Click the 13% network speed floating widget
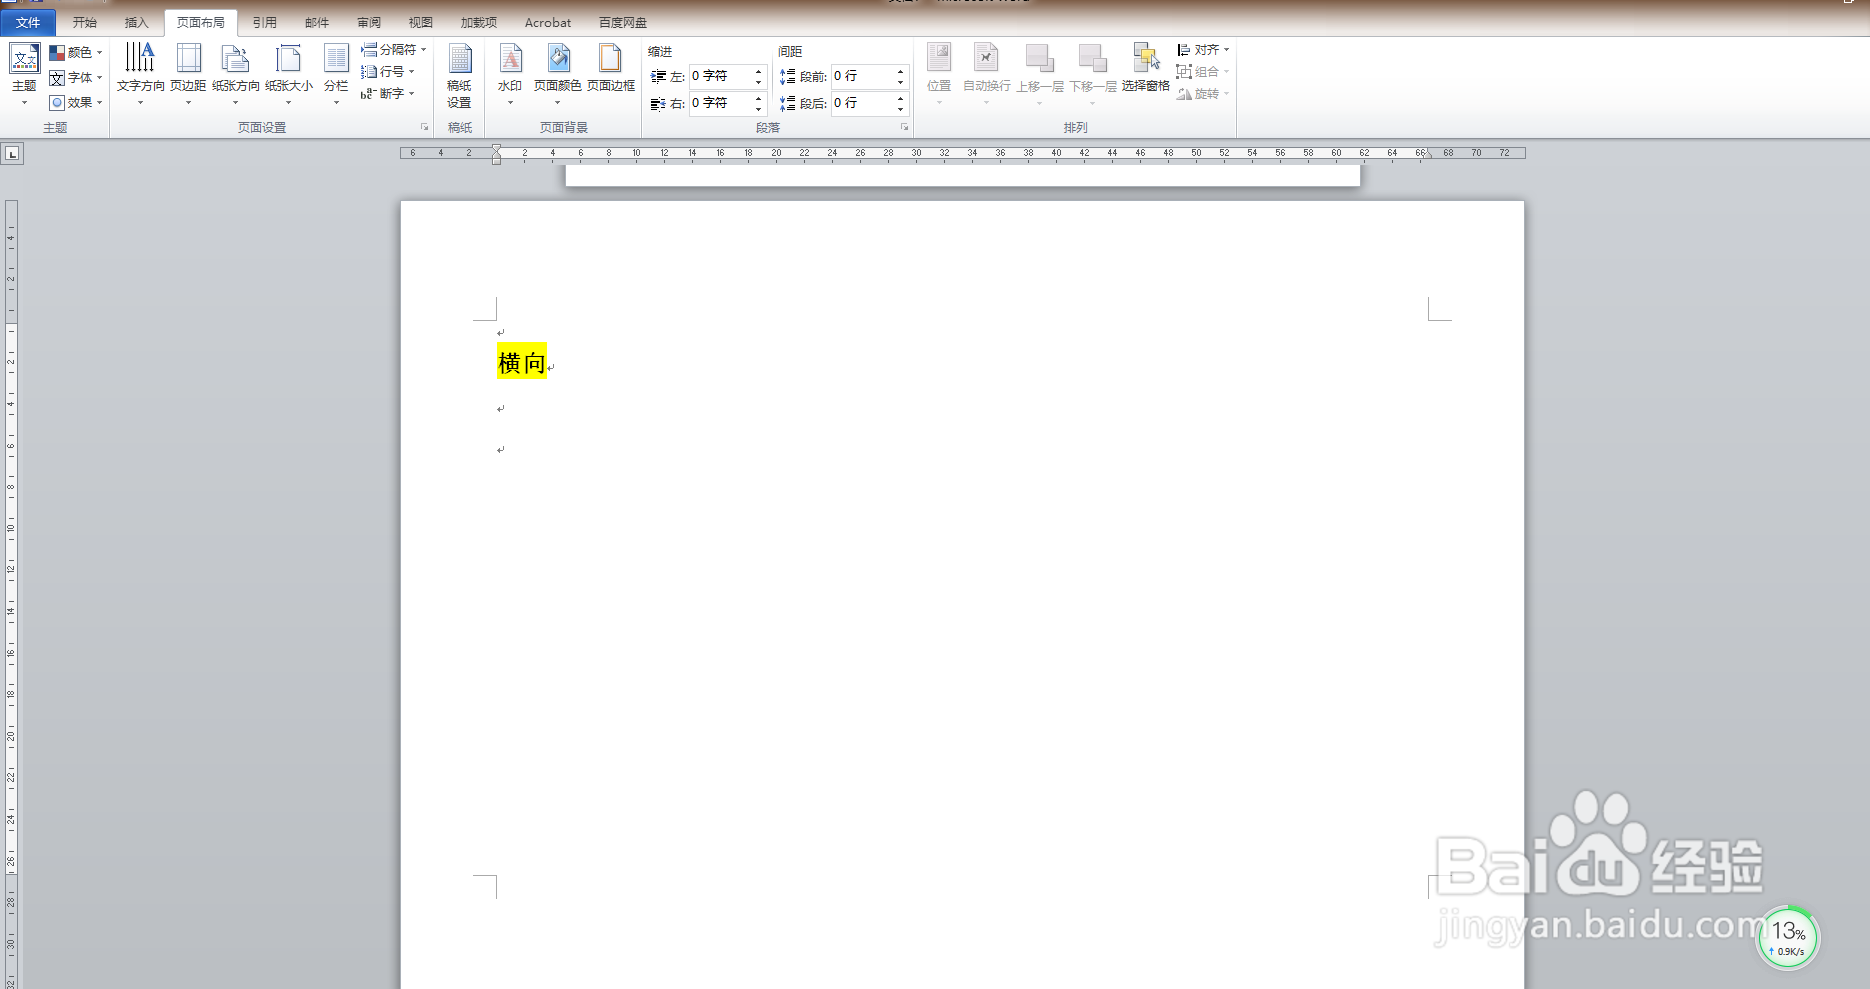This screenshot has height=989, width=1870. 1788,938
